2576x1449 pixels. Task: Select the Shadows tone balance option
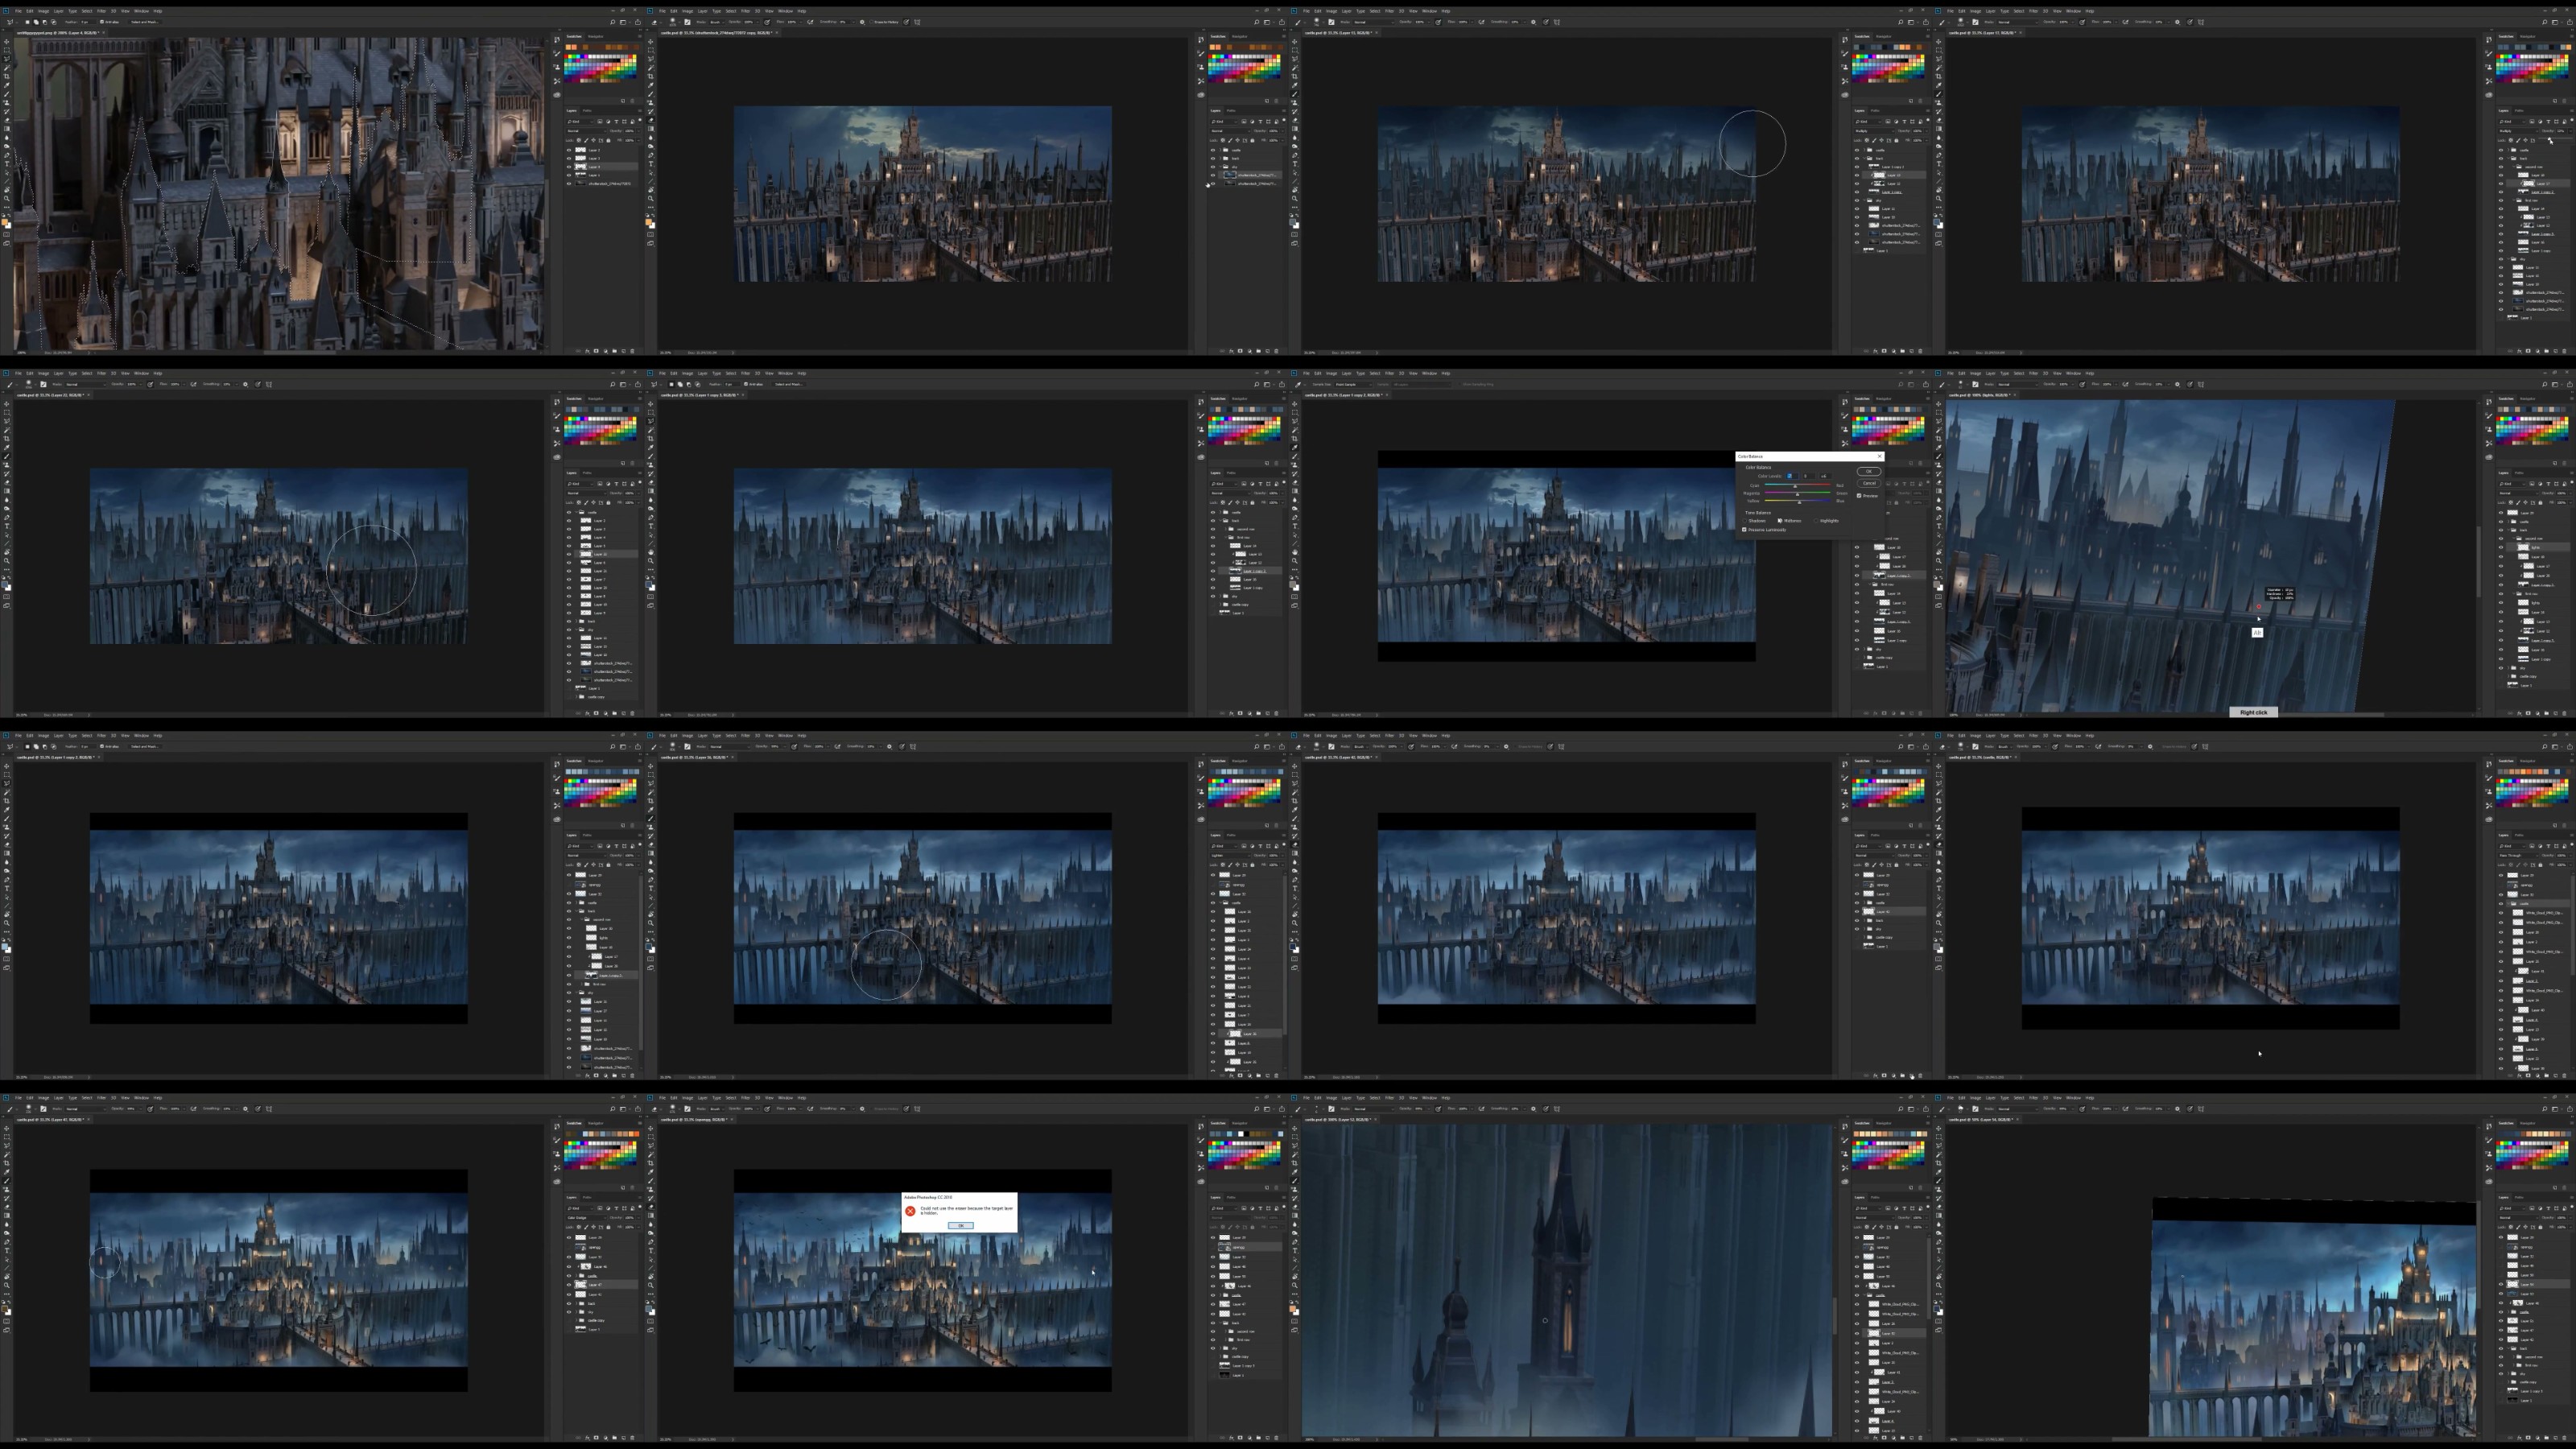pyautogui.click(x=1746, y=521)
